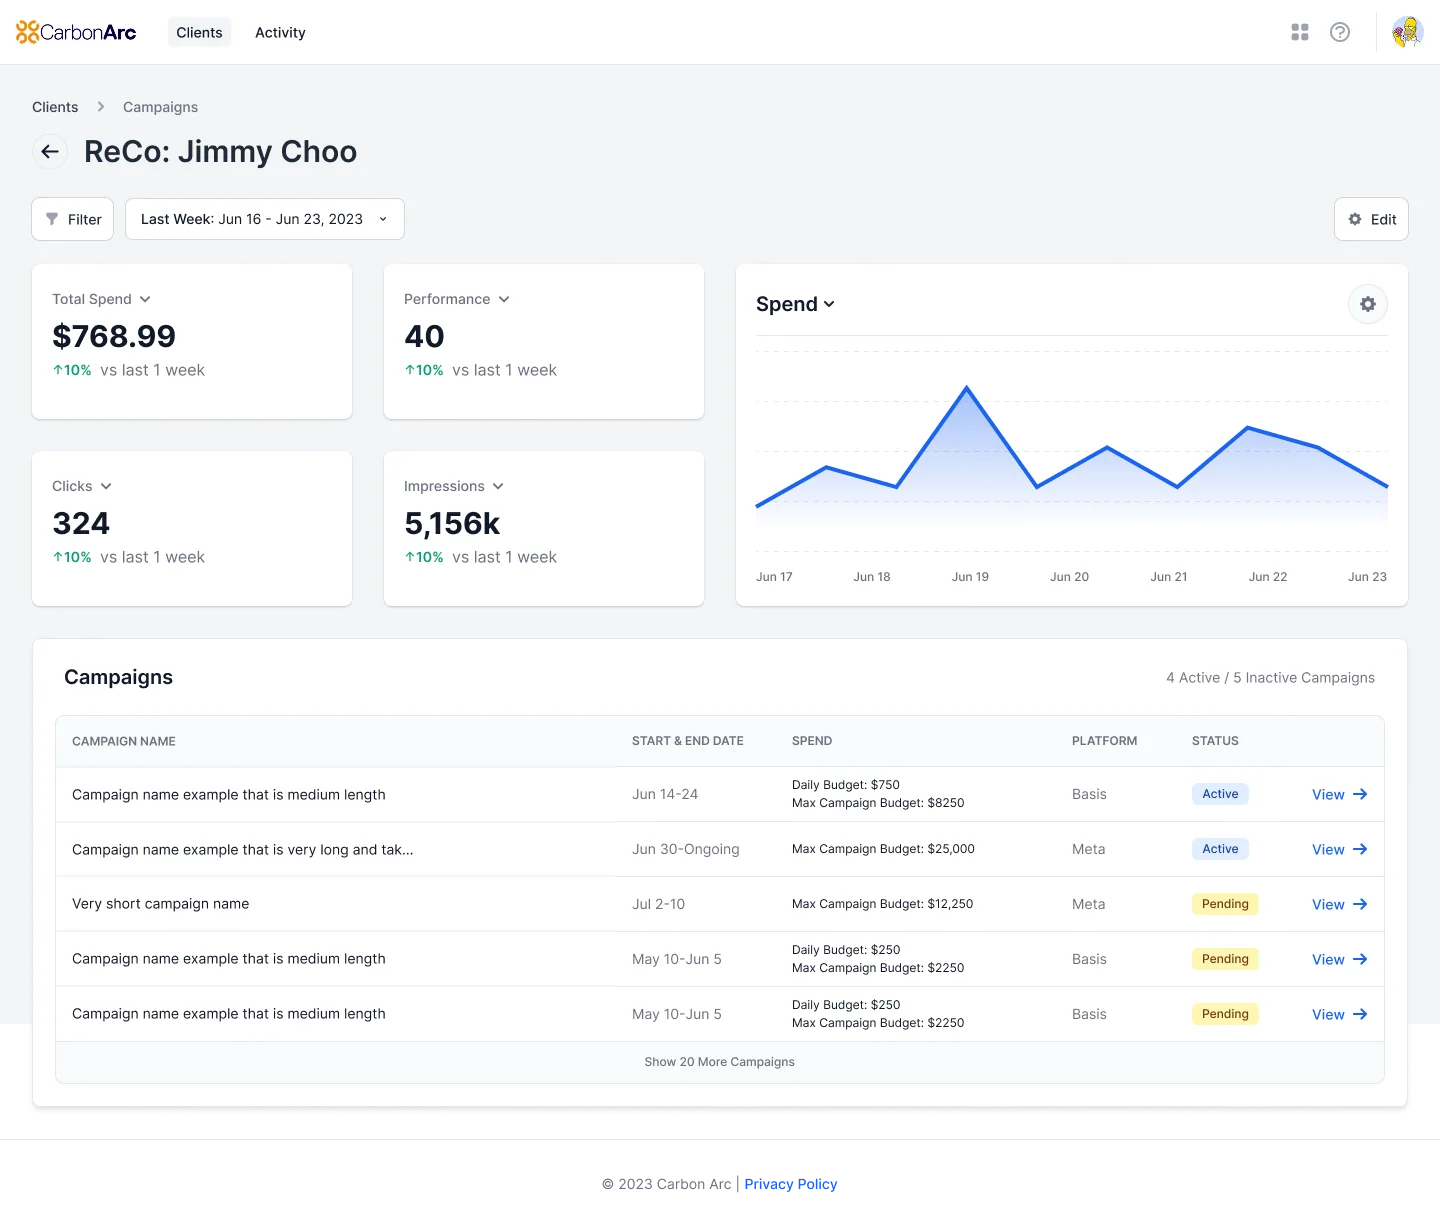The height and width of the screenshot is (1227, 1440).
Task: Click Max Campaign Budget: $25,000 cell
Action: point(883,849)
